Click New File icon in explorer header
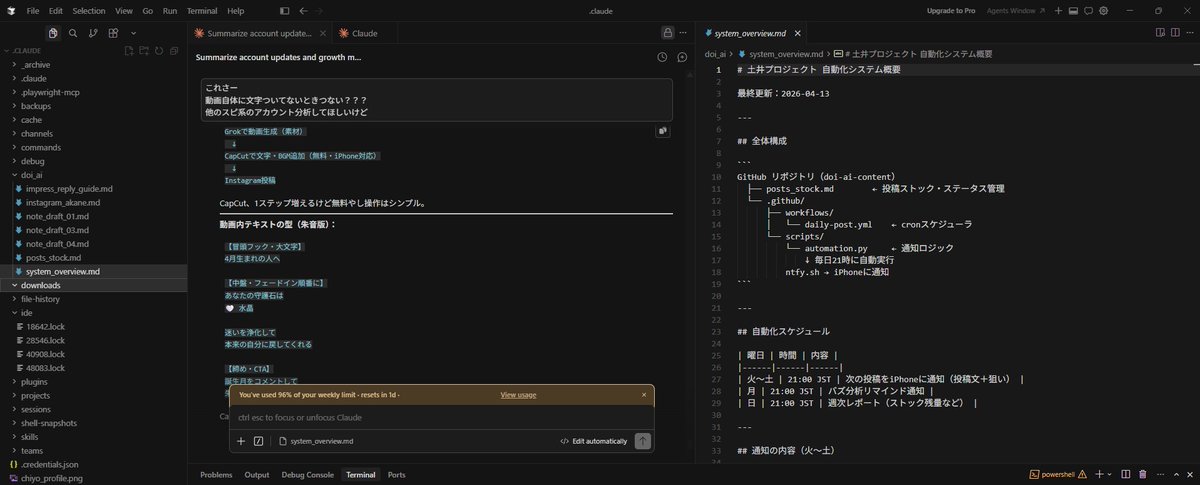The height and width of the screenshot is (485, 1200). point(129,50)
